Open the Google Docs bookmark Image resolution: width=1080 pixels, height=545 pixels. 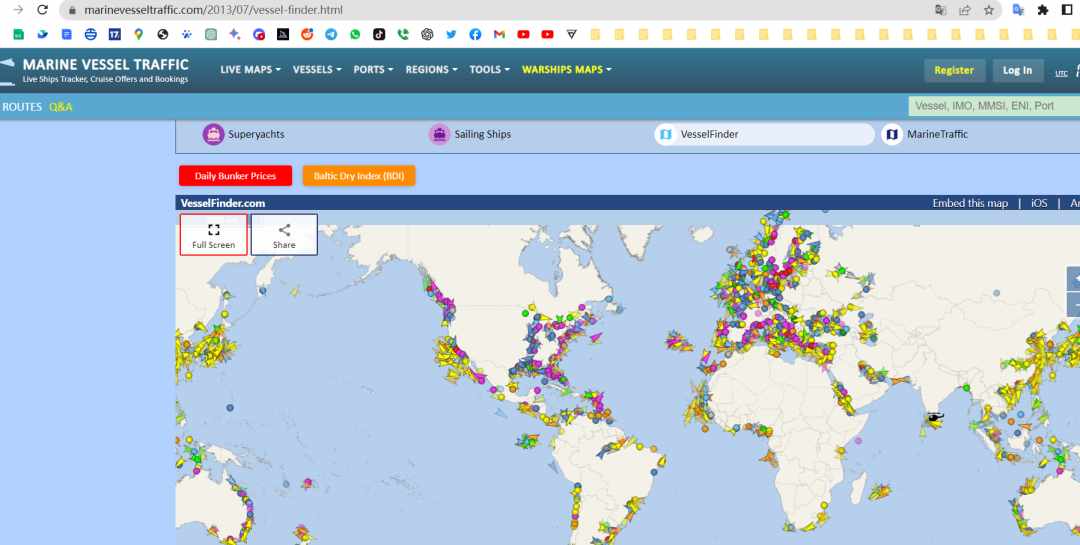[x=66, y=34]
